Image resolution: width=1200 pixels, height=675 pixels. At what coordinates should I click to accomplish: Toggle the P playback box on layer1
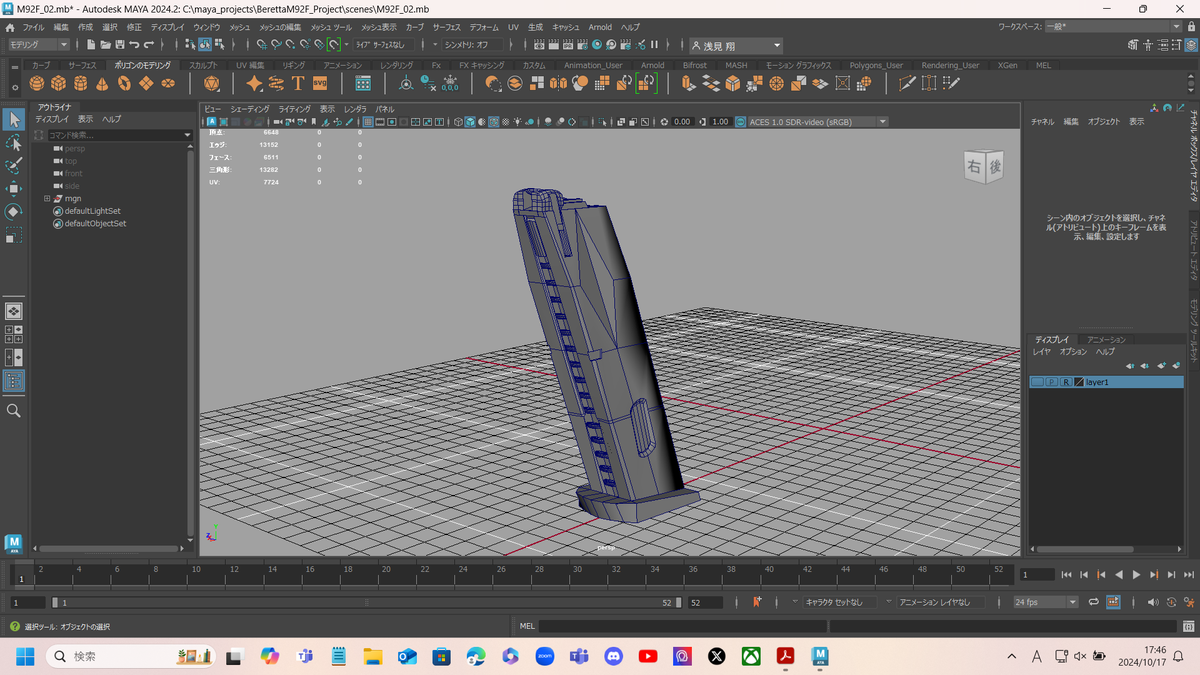[1051, 382]
